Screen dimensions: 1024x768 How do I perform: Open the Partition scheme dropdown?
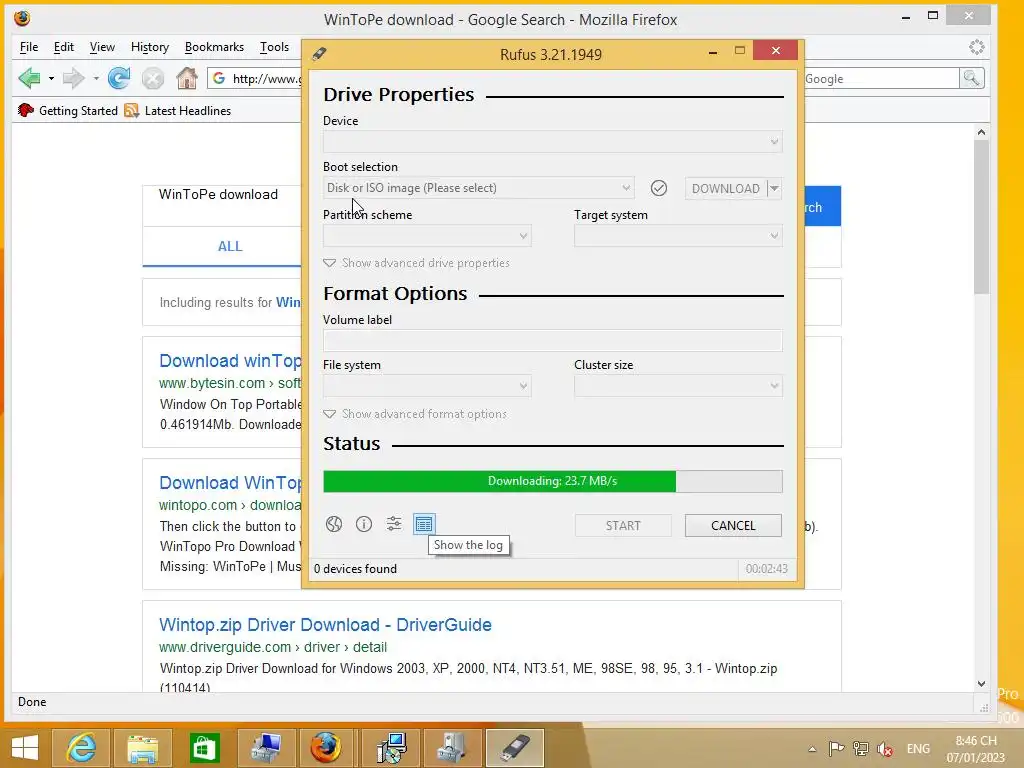[427, 236]
